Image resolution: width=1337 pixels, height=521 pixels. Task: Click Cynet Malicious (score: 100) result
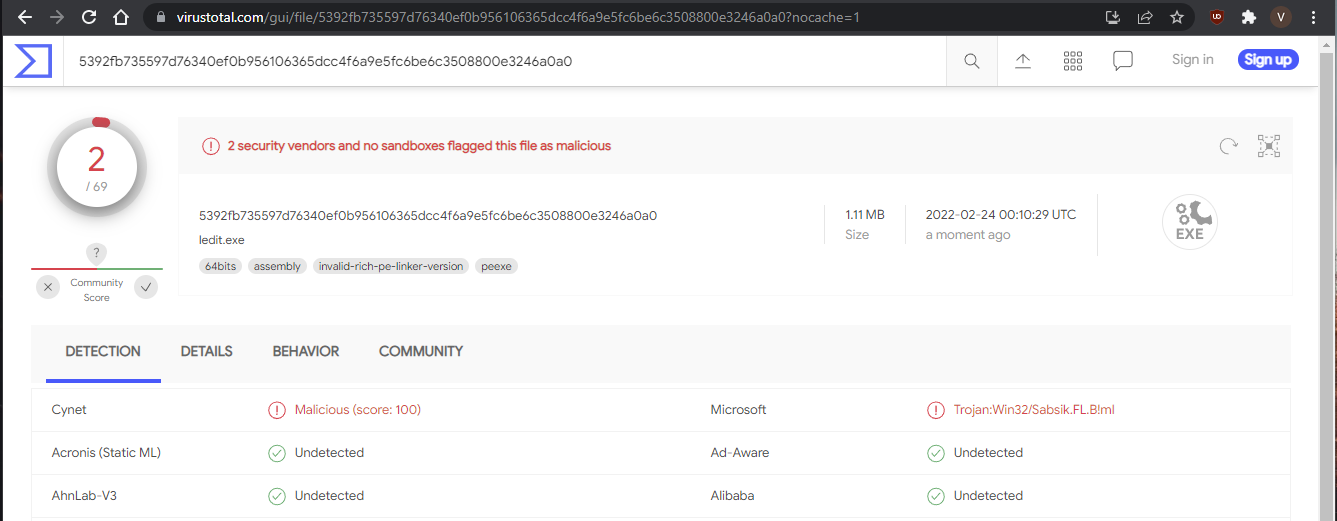tap(358, 410)
